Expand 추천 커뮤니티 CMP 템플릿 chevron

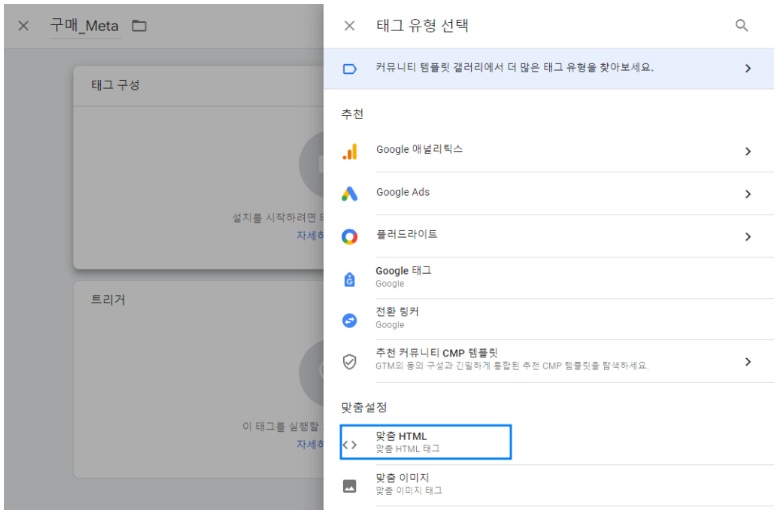point(748,362)
